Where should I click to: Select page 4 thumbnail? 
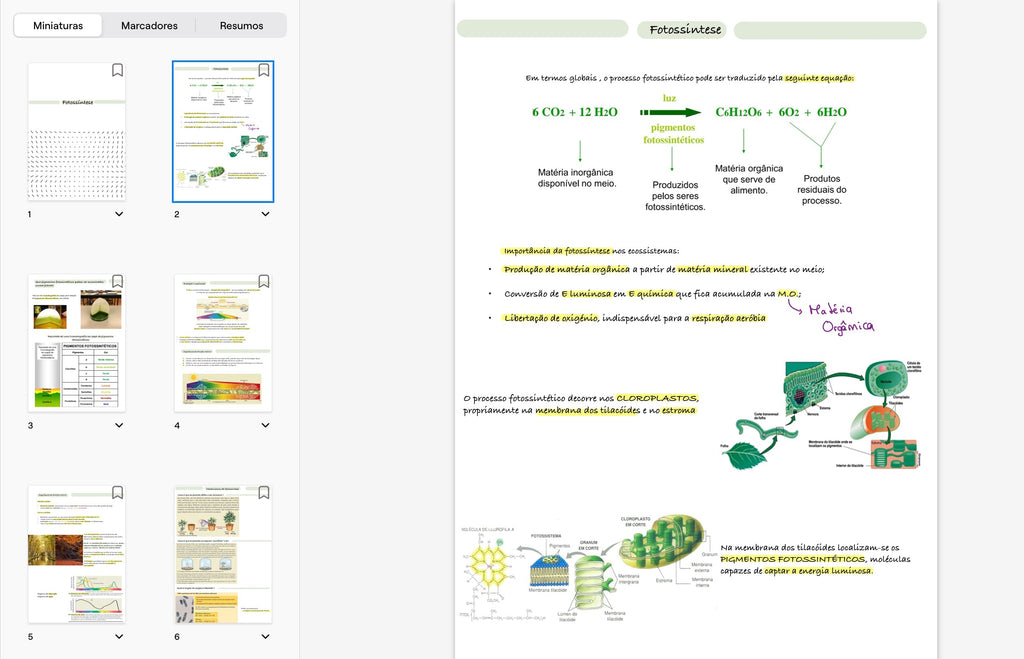coord(223,343)
